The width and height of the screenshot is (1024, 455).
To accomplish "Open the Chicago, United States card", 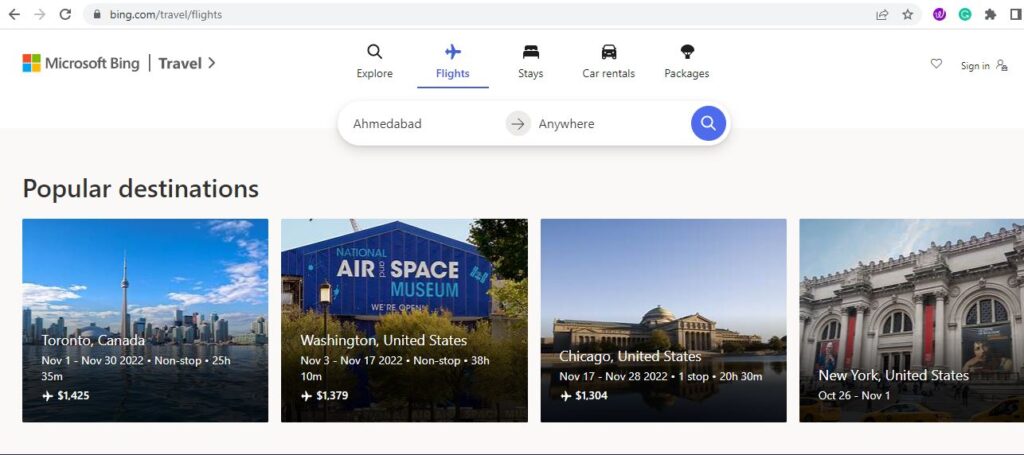I will pos(664,320).
